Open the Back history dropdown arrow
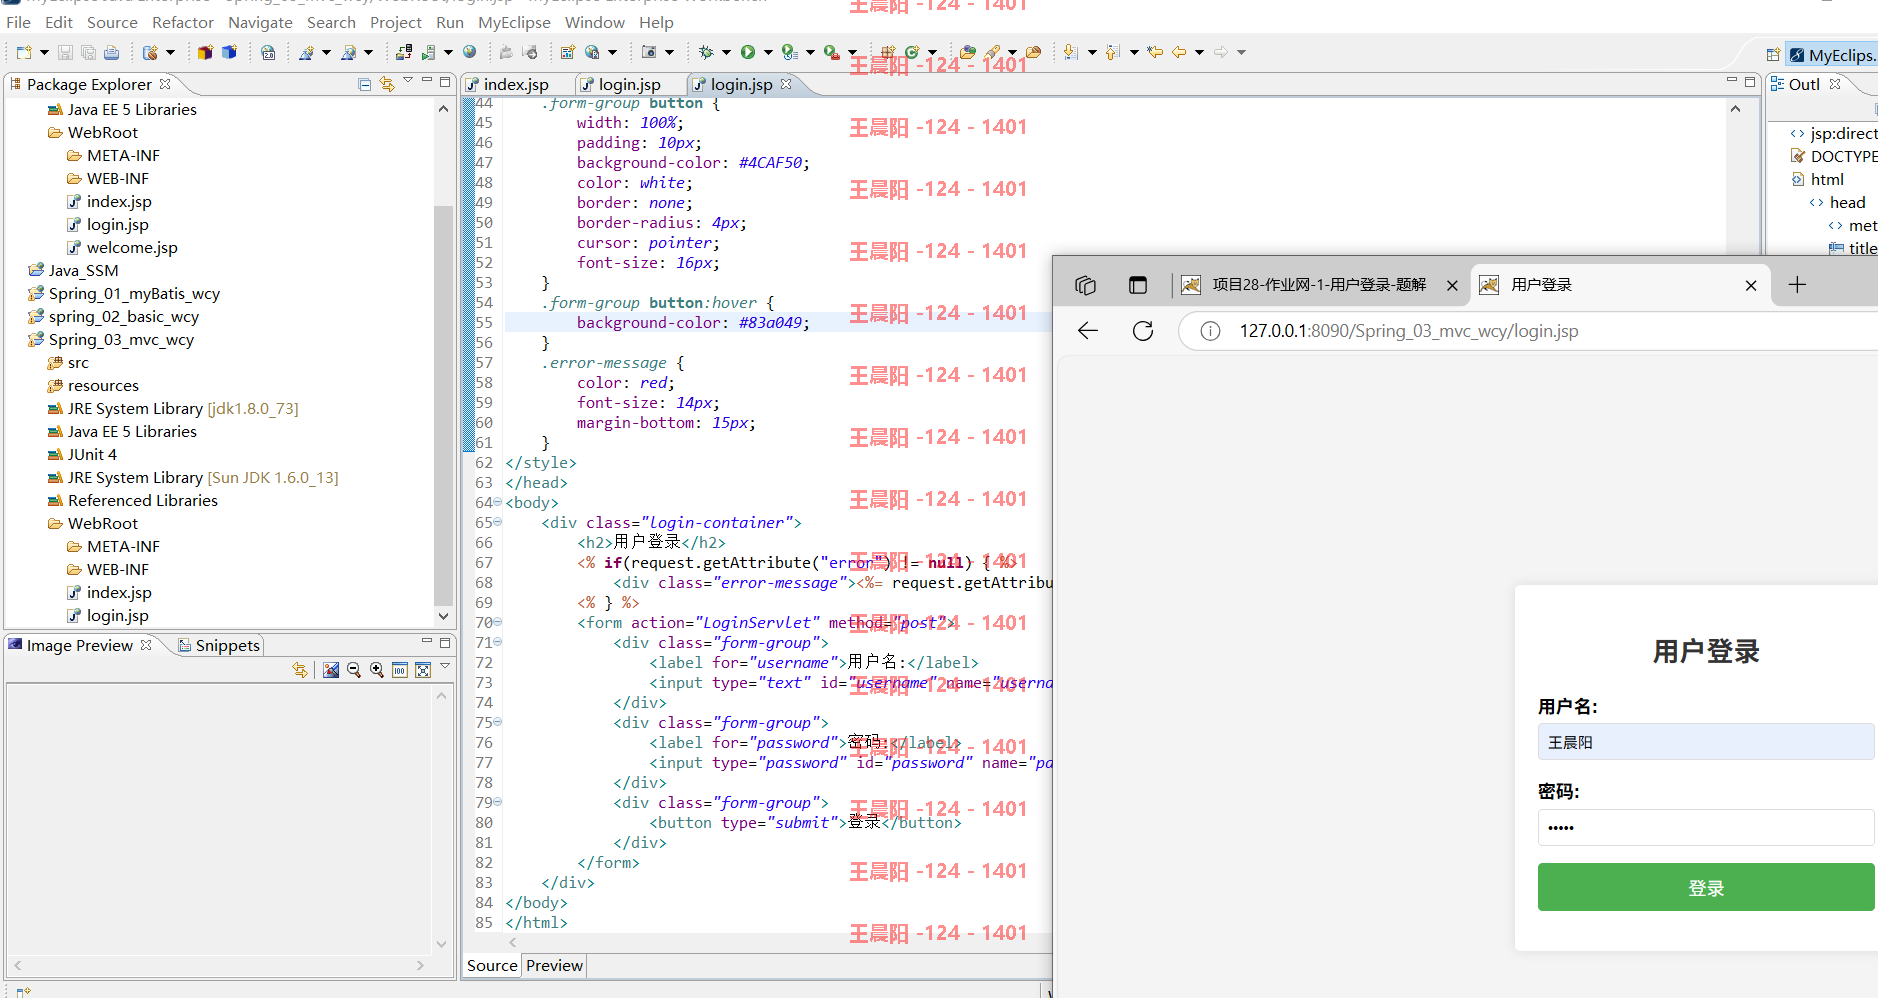The height and width of the screenshot is (998, 1878). pyautogui.click(x=1199, y=53)
